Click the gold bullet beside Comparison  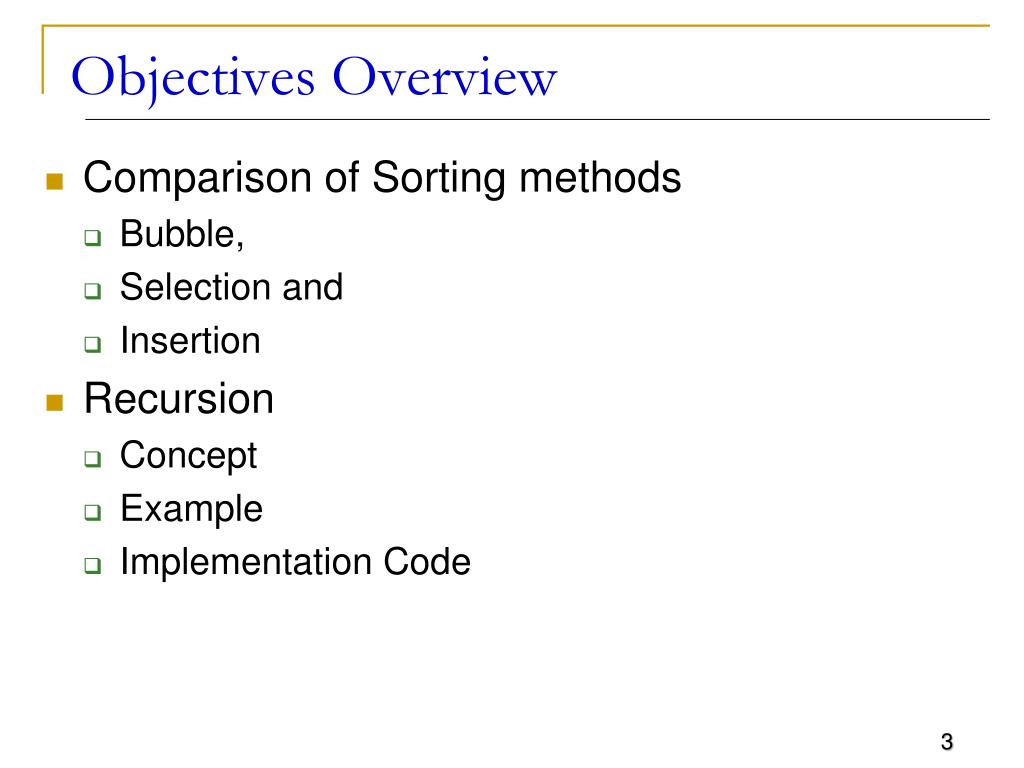click(x=55, y=181)
